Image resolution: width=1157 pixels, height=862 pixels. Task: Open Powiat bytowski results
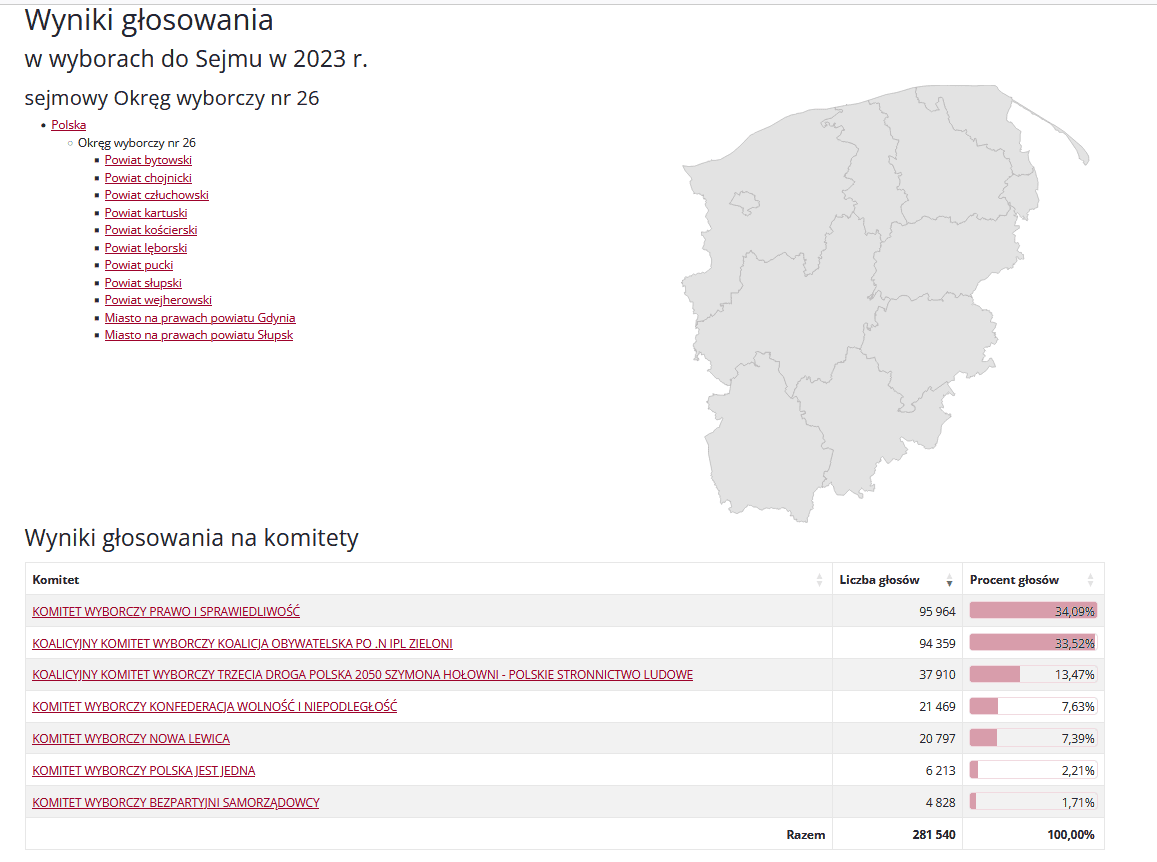[x=148, y=160]
